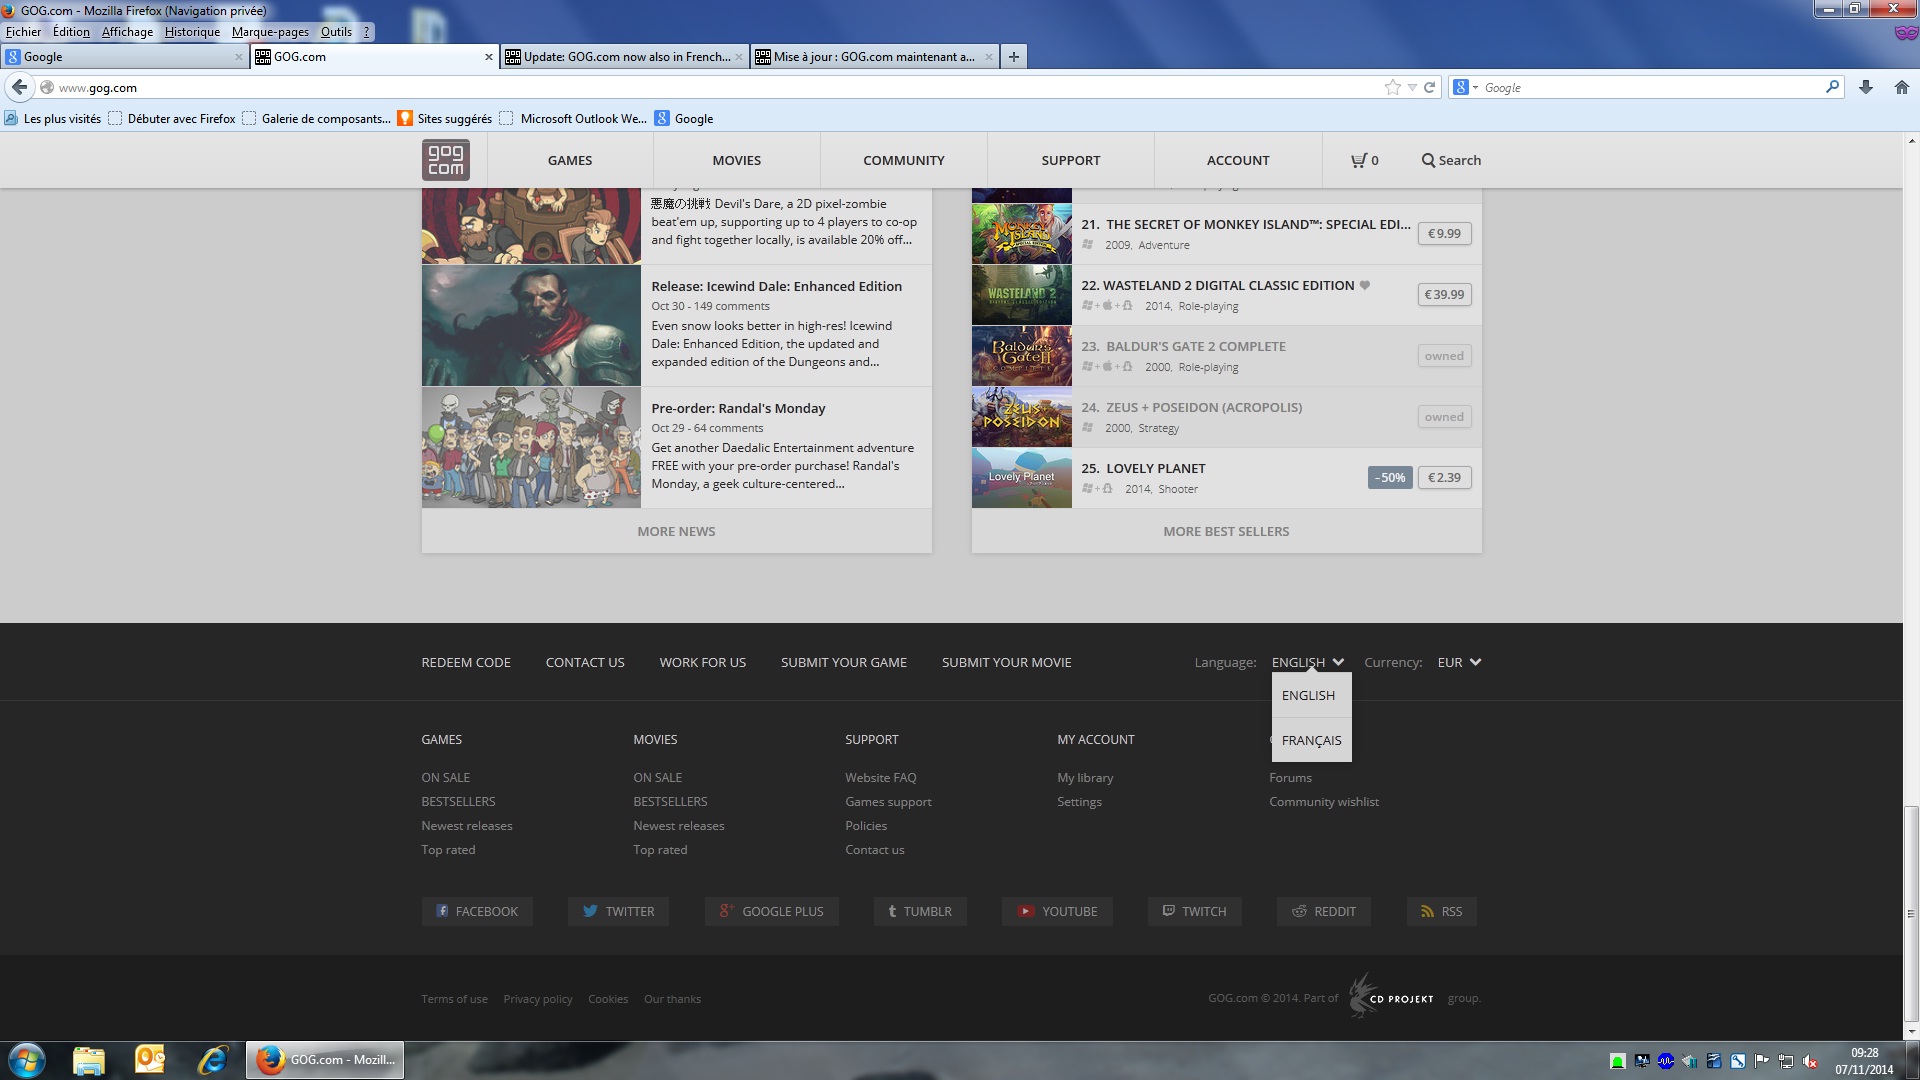Close the GOG.com tab
Image resolution: width=1920 pixels, height=1080 pixels.
[489, 57]
